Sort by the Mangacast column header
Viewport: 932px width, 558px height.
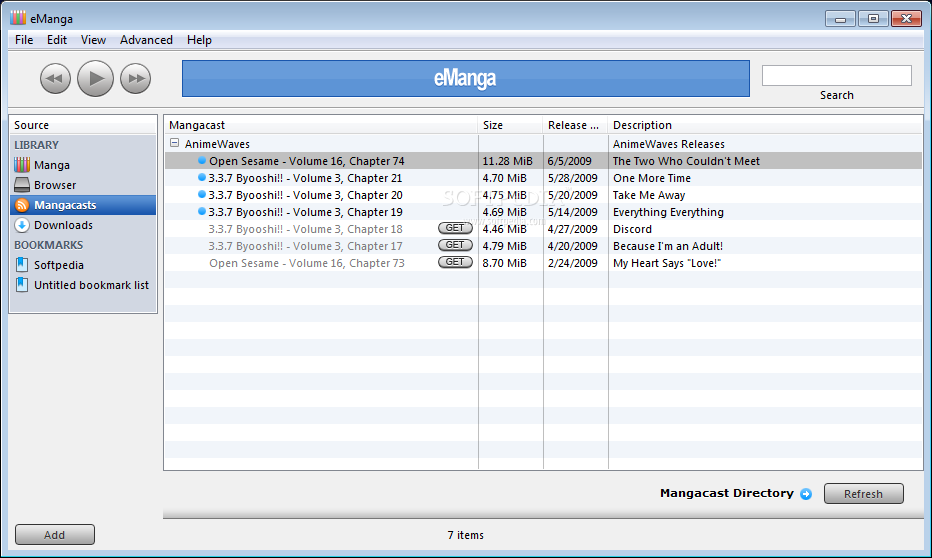320,125
